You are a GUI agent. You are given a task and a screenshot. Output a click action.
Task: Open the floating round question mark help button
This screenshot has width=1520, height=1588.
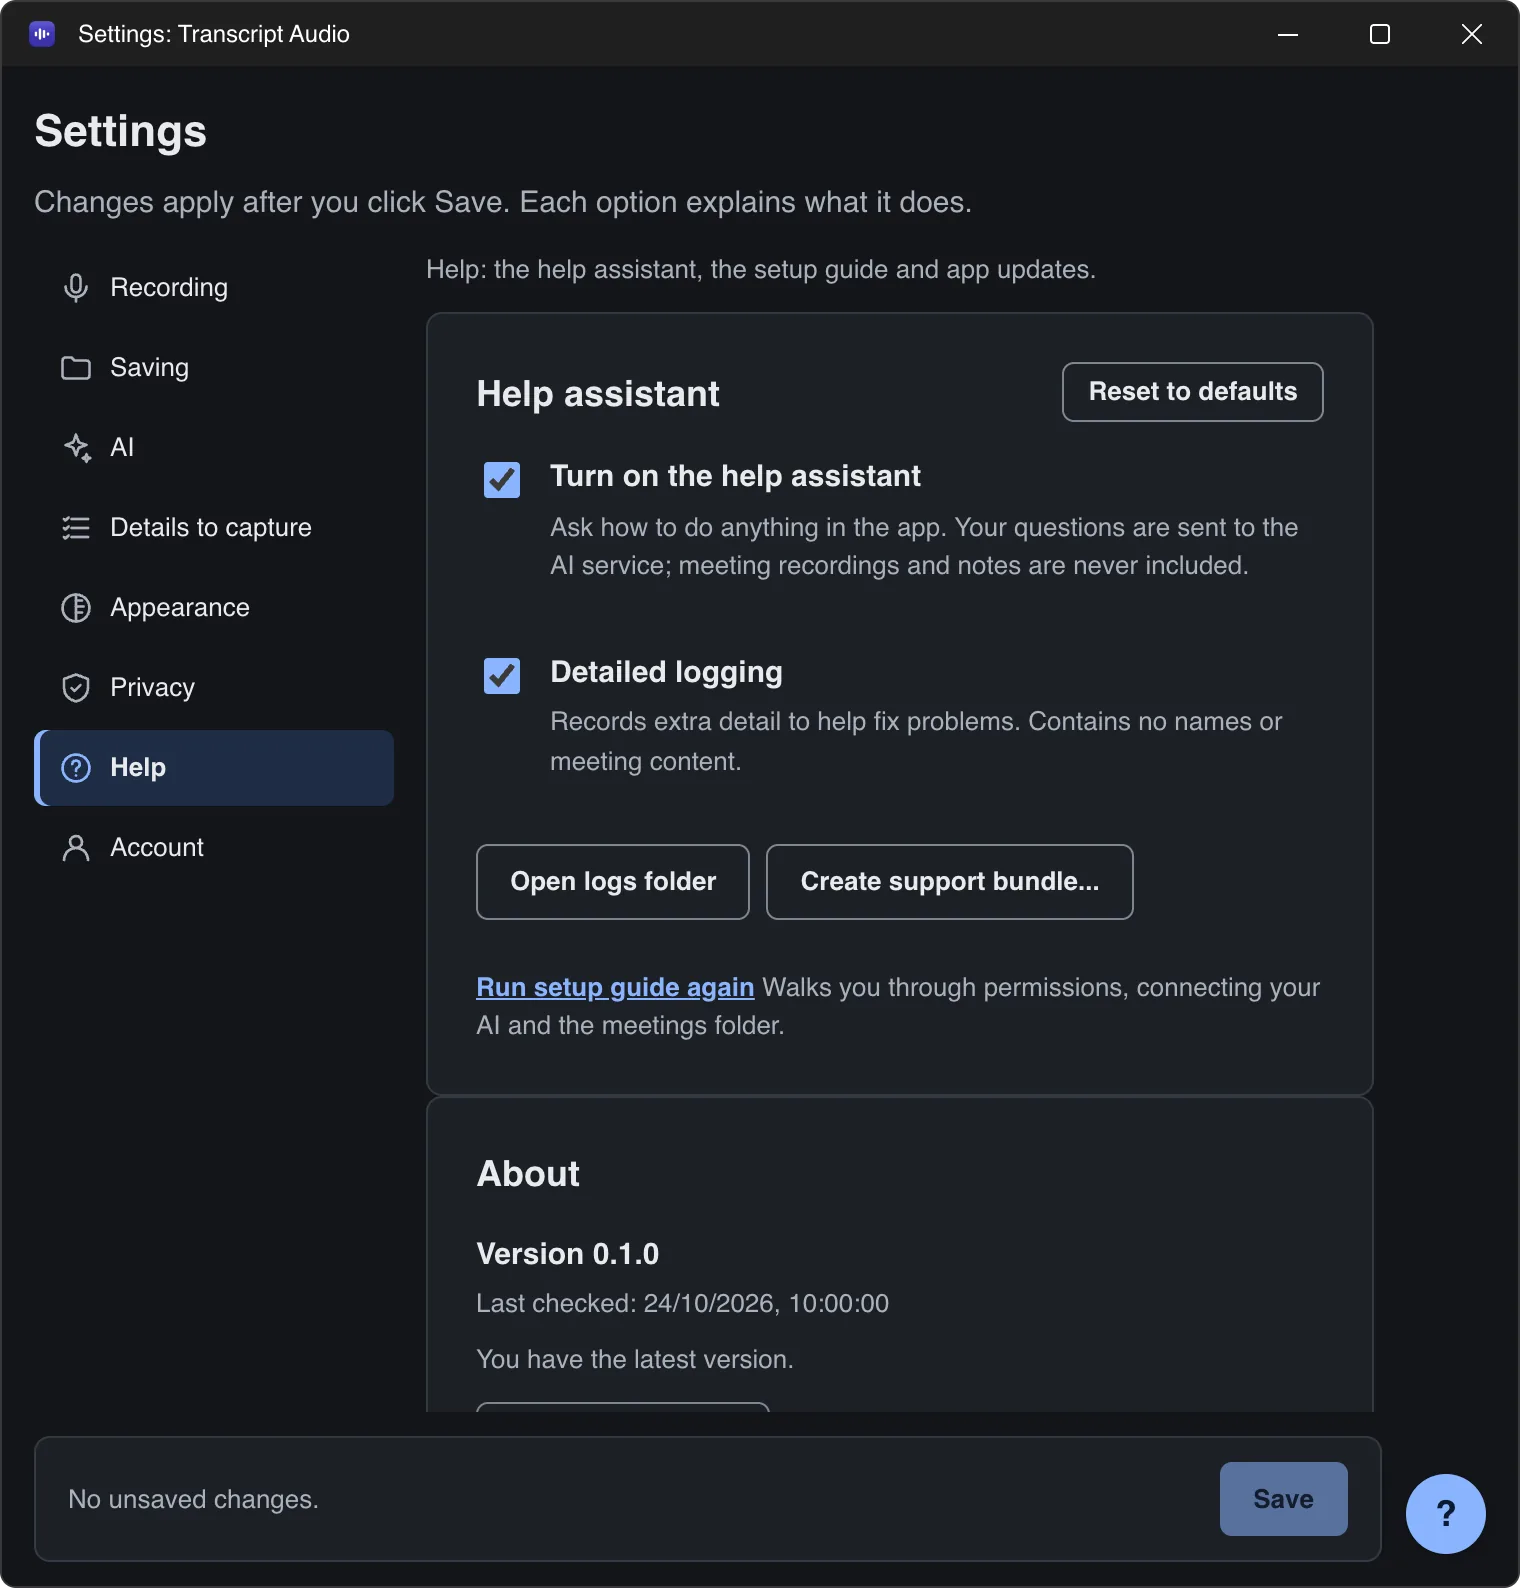click(x=1445, y=1513)
